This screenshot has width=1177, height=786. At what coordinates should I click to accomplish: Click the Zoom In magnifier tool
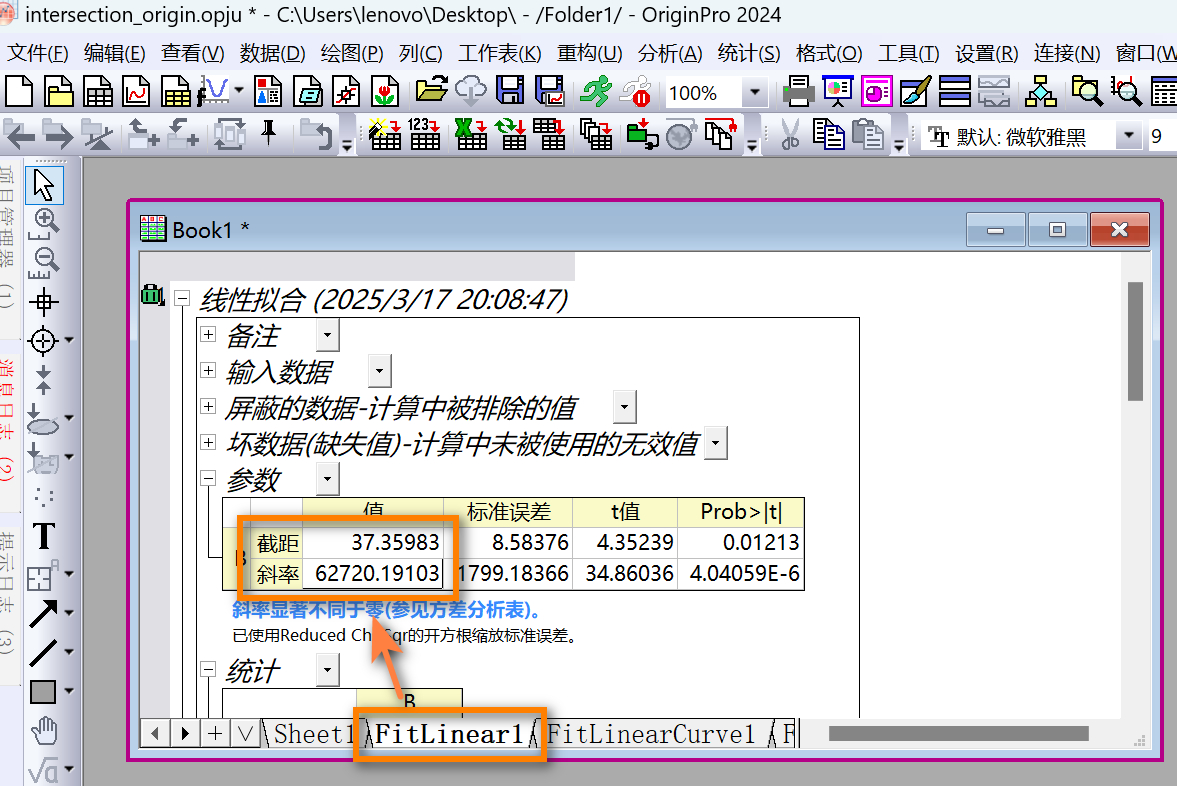44,221
